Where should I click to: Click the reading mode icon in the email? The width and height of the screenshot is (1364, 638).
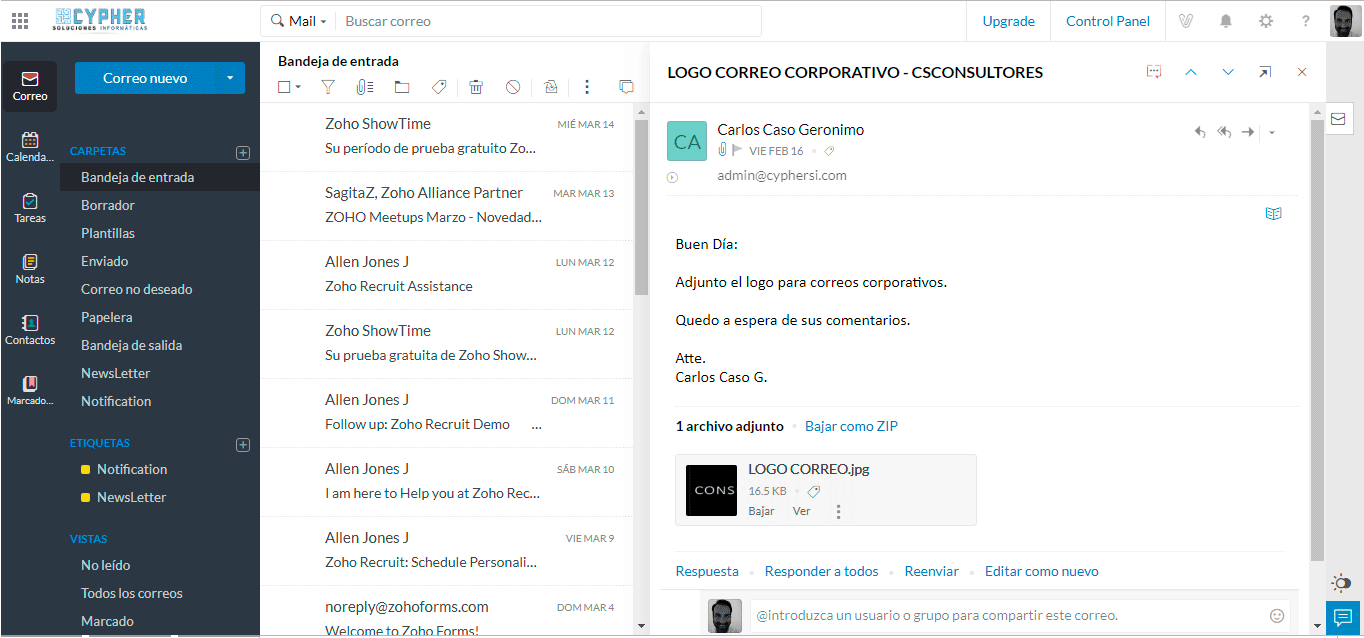[1273, 213]
